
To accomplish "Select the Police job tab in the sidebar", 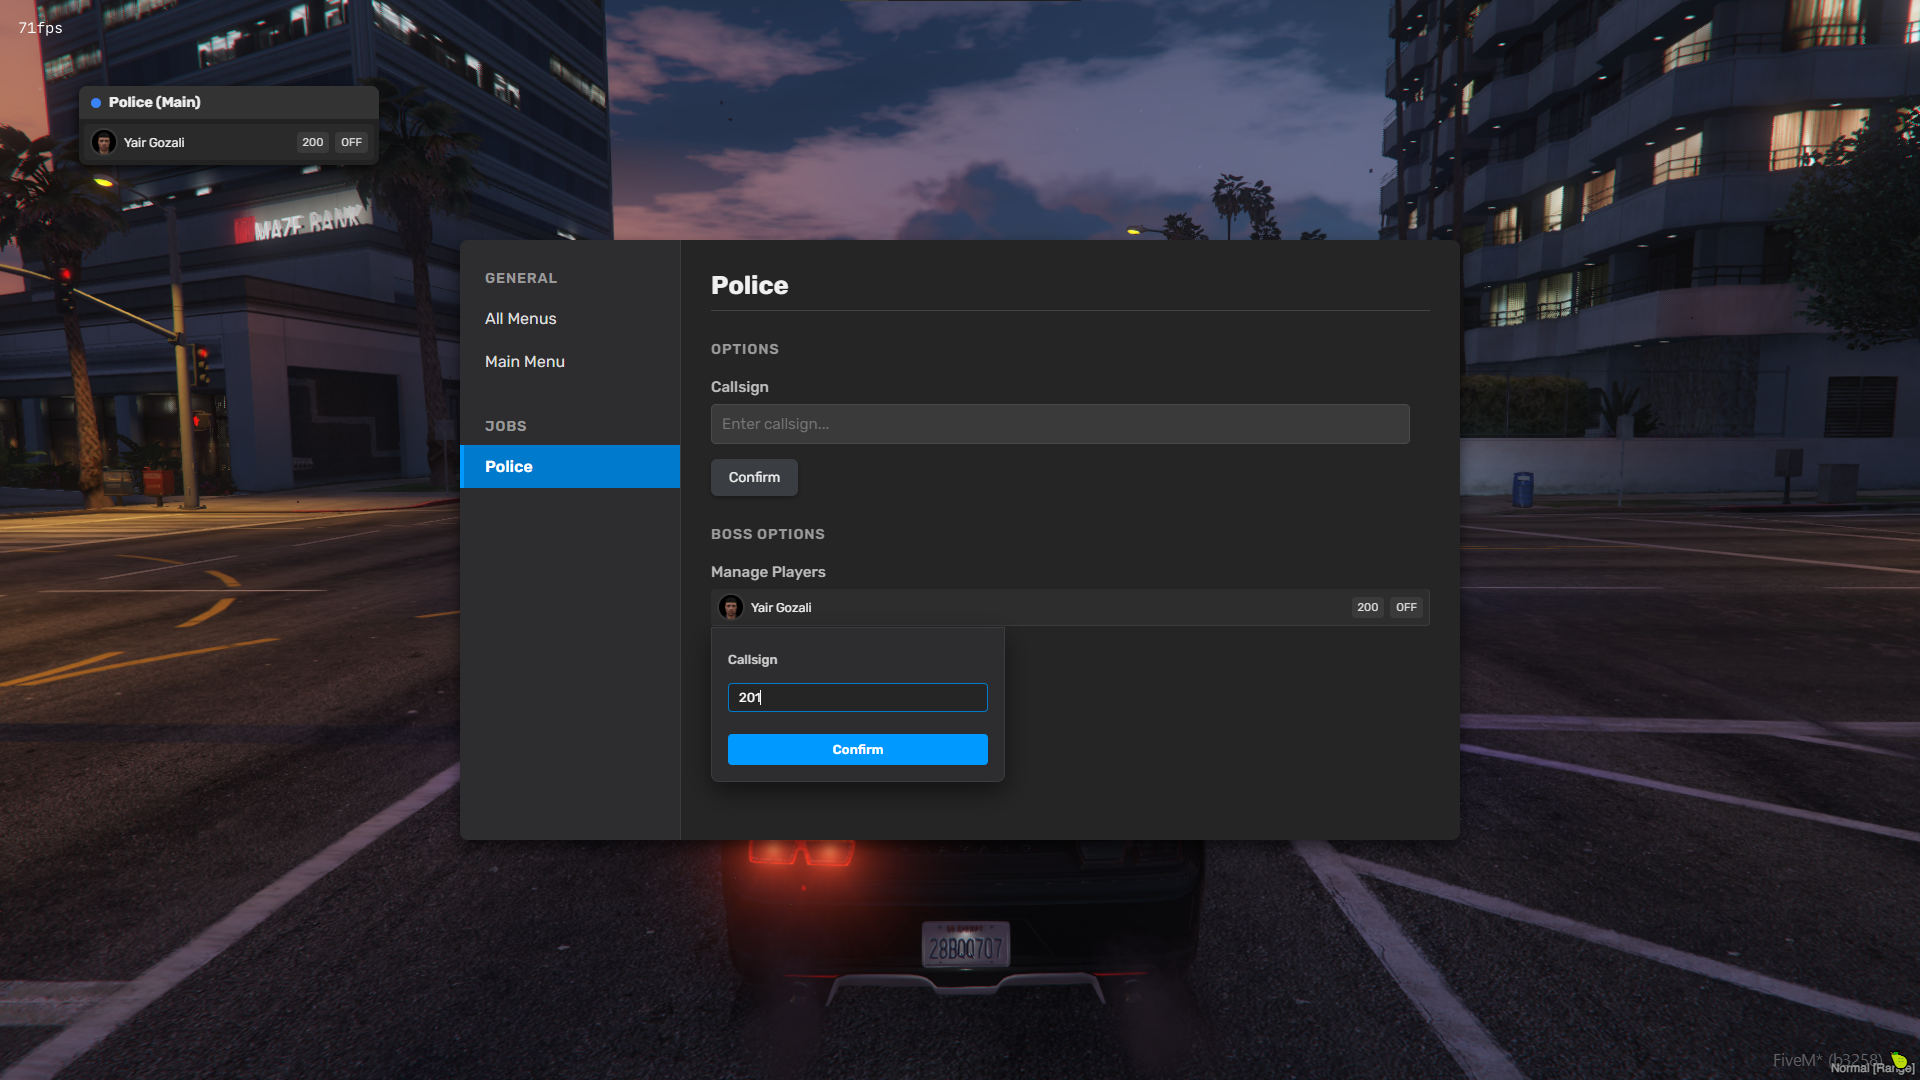I will [x=570, y=466].
